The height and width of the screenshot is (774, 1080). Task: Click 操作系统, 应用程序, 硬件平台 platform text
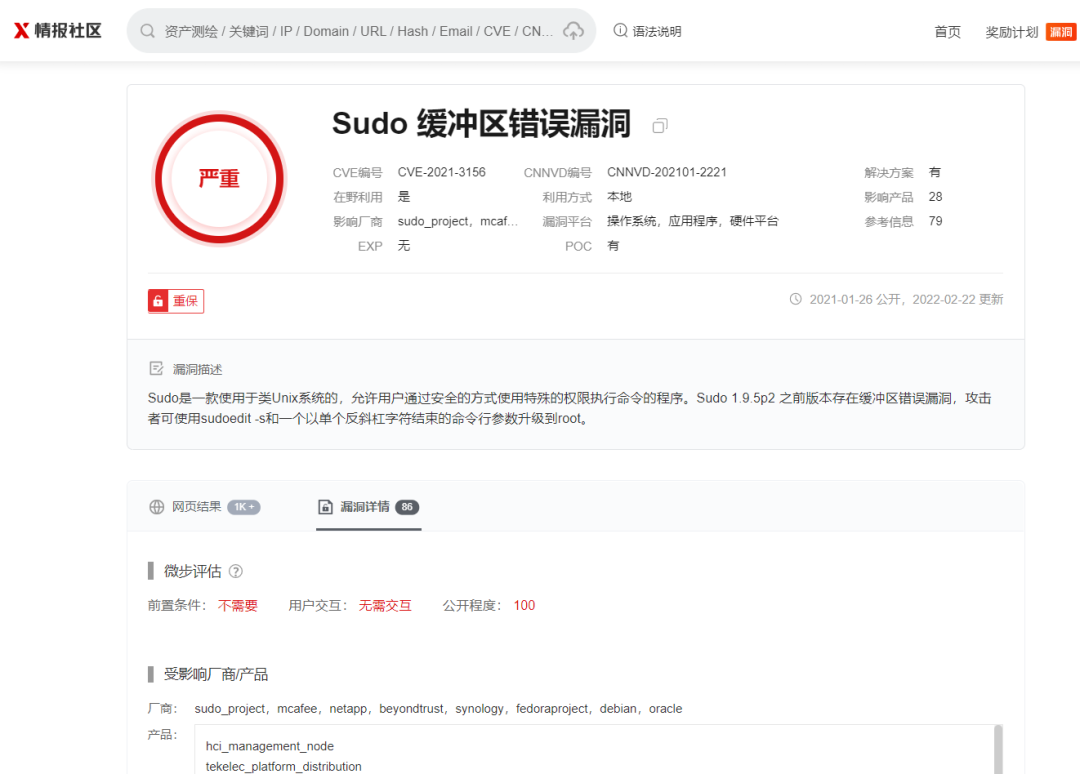(x=692, y=221)
